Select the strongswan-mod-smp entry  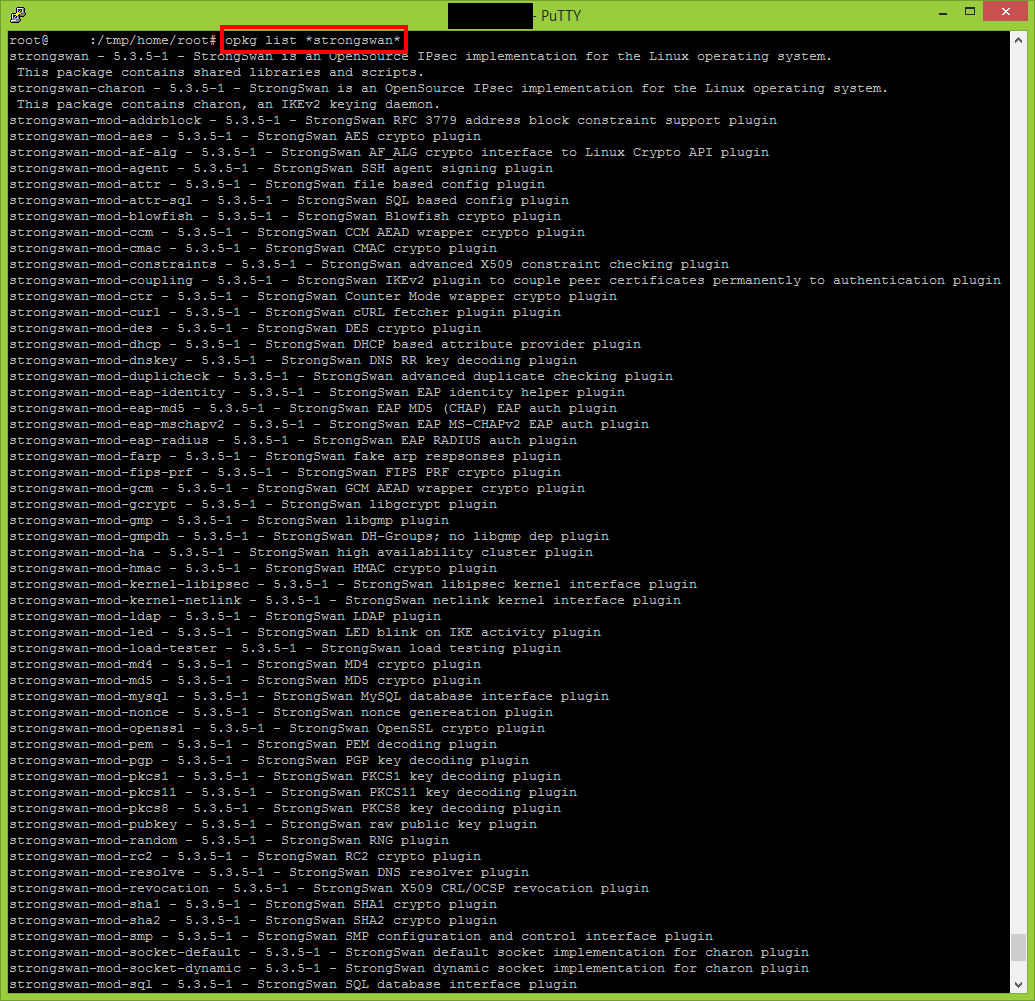coord(361,936)
